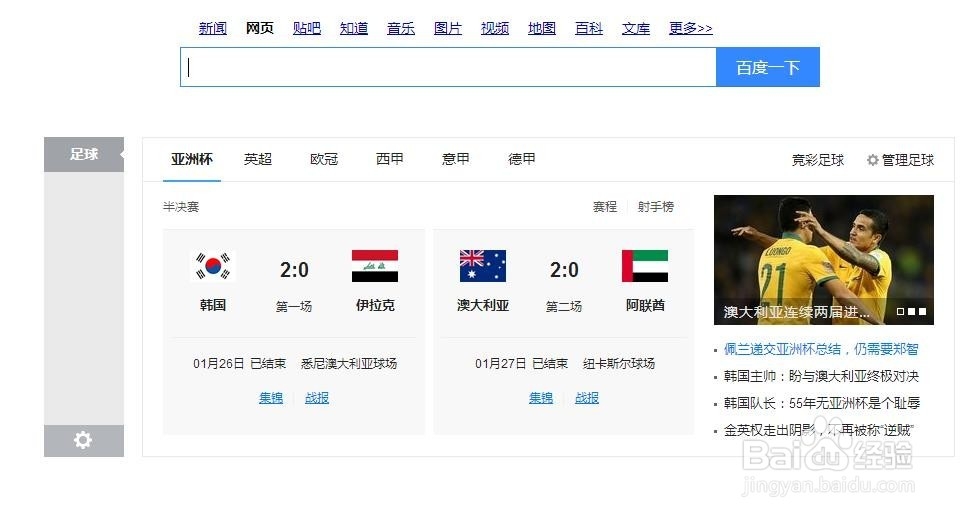Switch to the 意甲 tab
967x519 pixels.
456,159
